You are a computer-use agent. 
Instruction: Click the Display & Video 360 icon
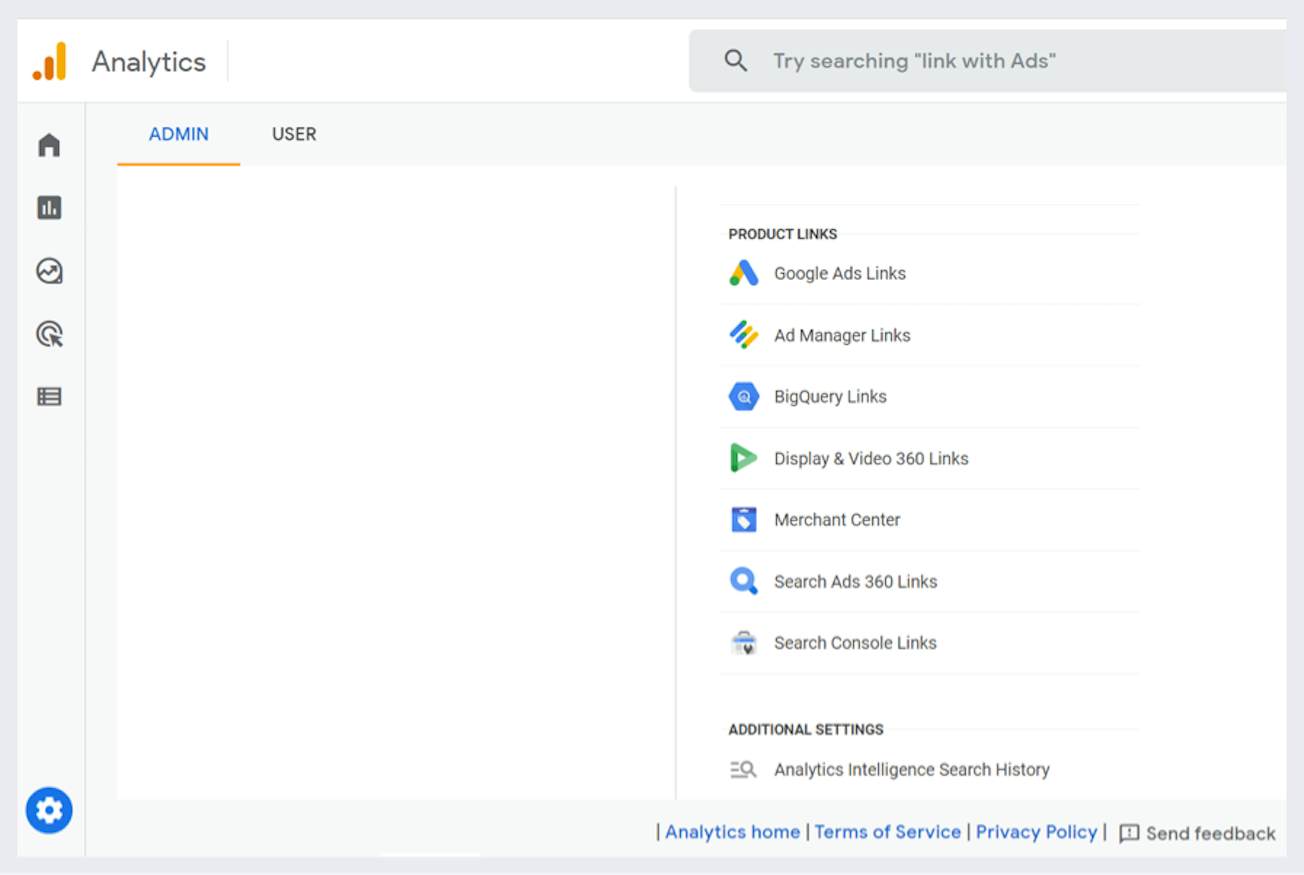tap(744, 458)
